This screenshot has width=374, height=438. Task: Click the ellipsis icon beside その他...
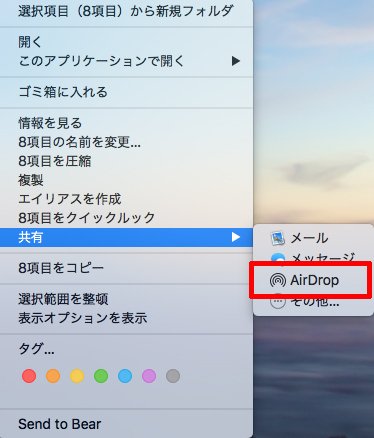tap(278, 302)
